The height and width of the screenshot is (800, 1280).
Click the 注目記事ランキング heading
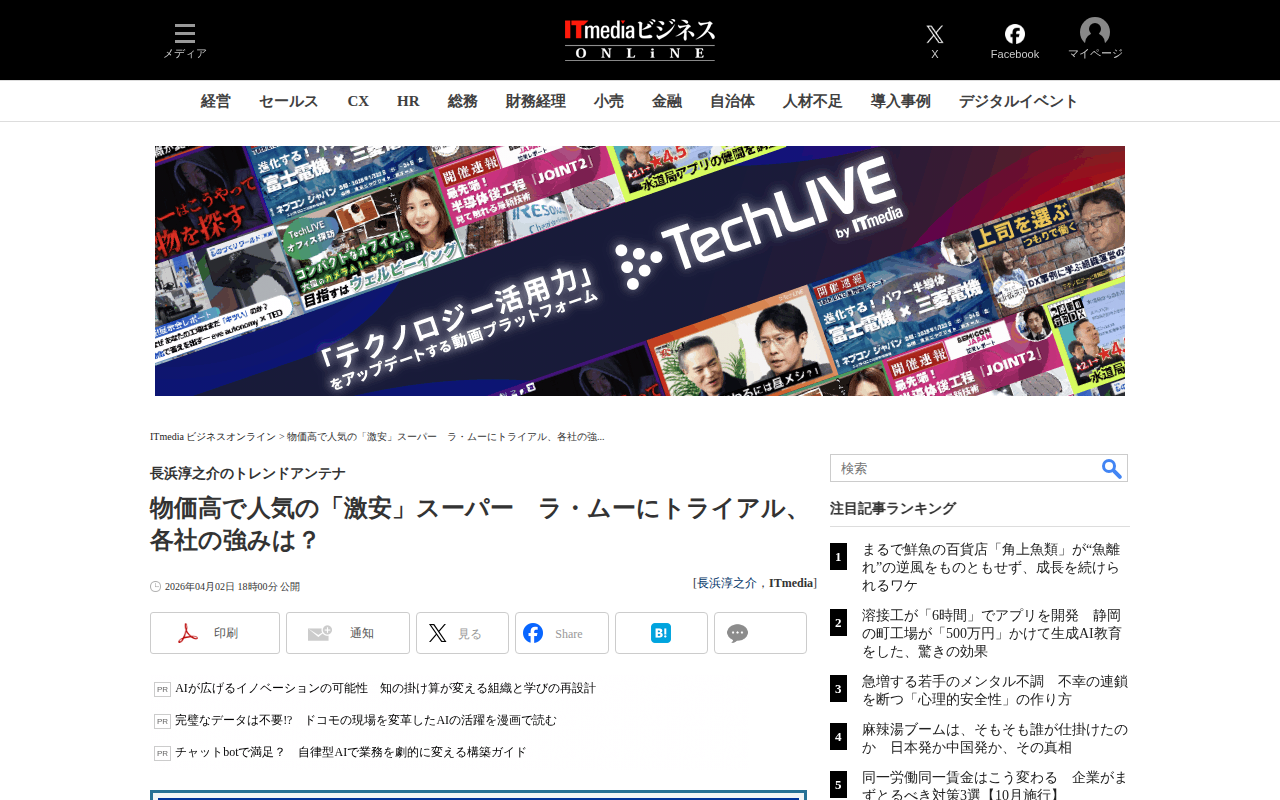click(x=893, y=509)
